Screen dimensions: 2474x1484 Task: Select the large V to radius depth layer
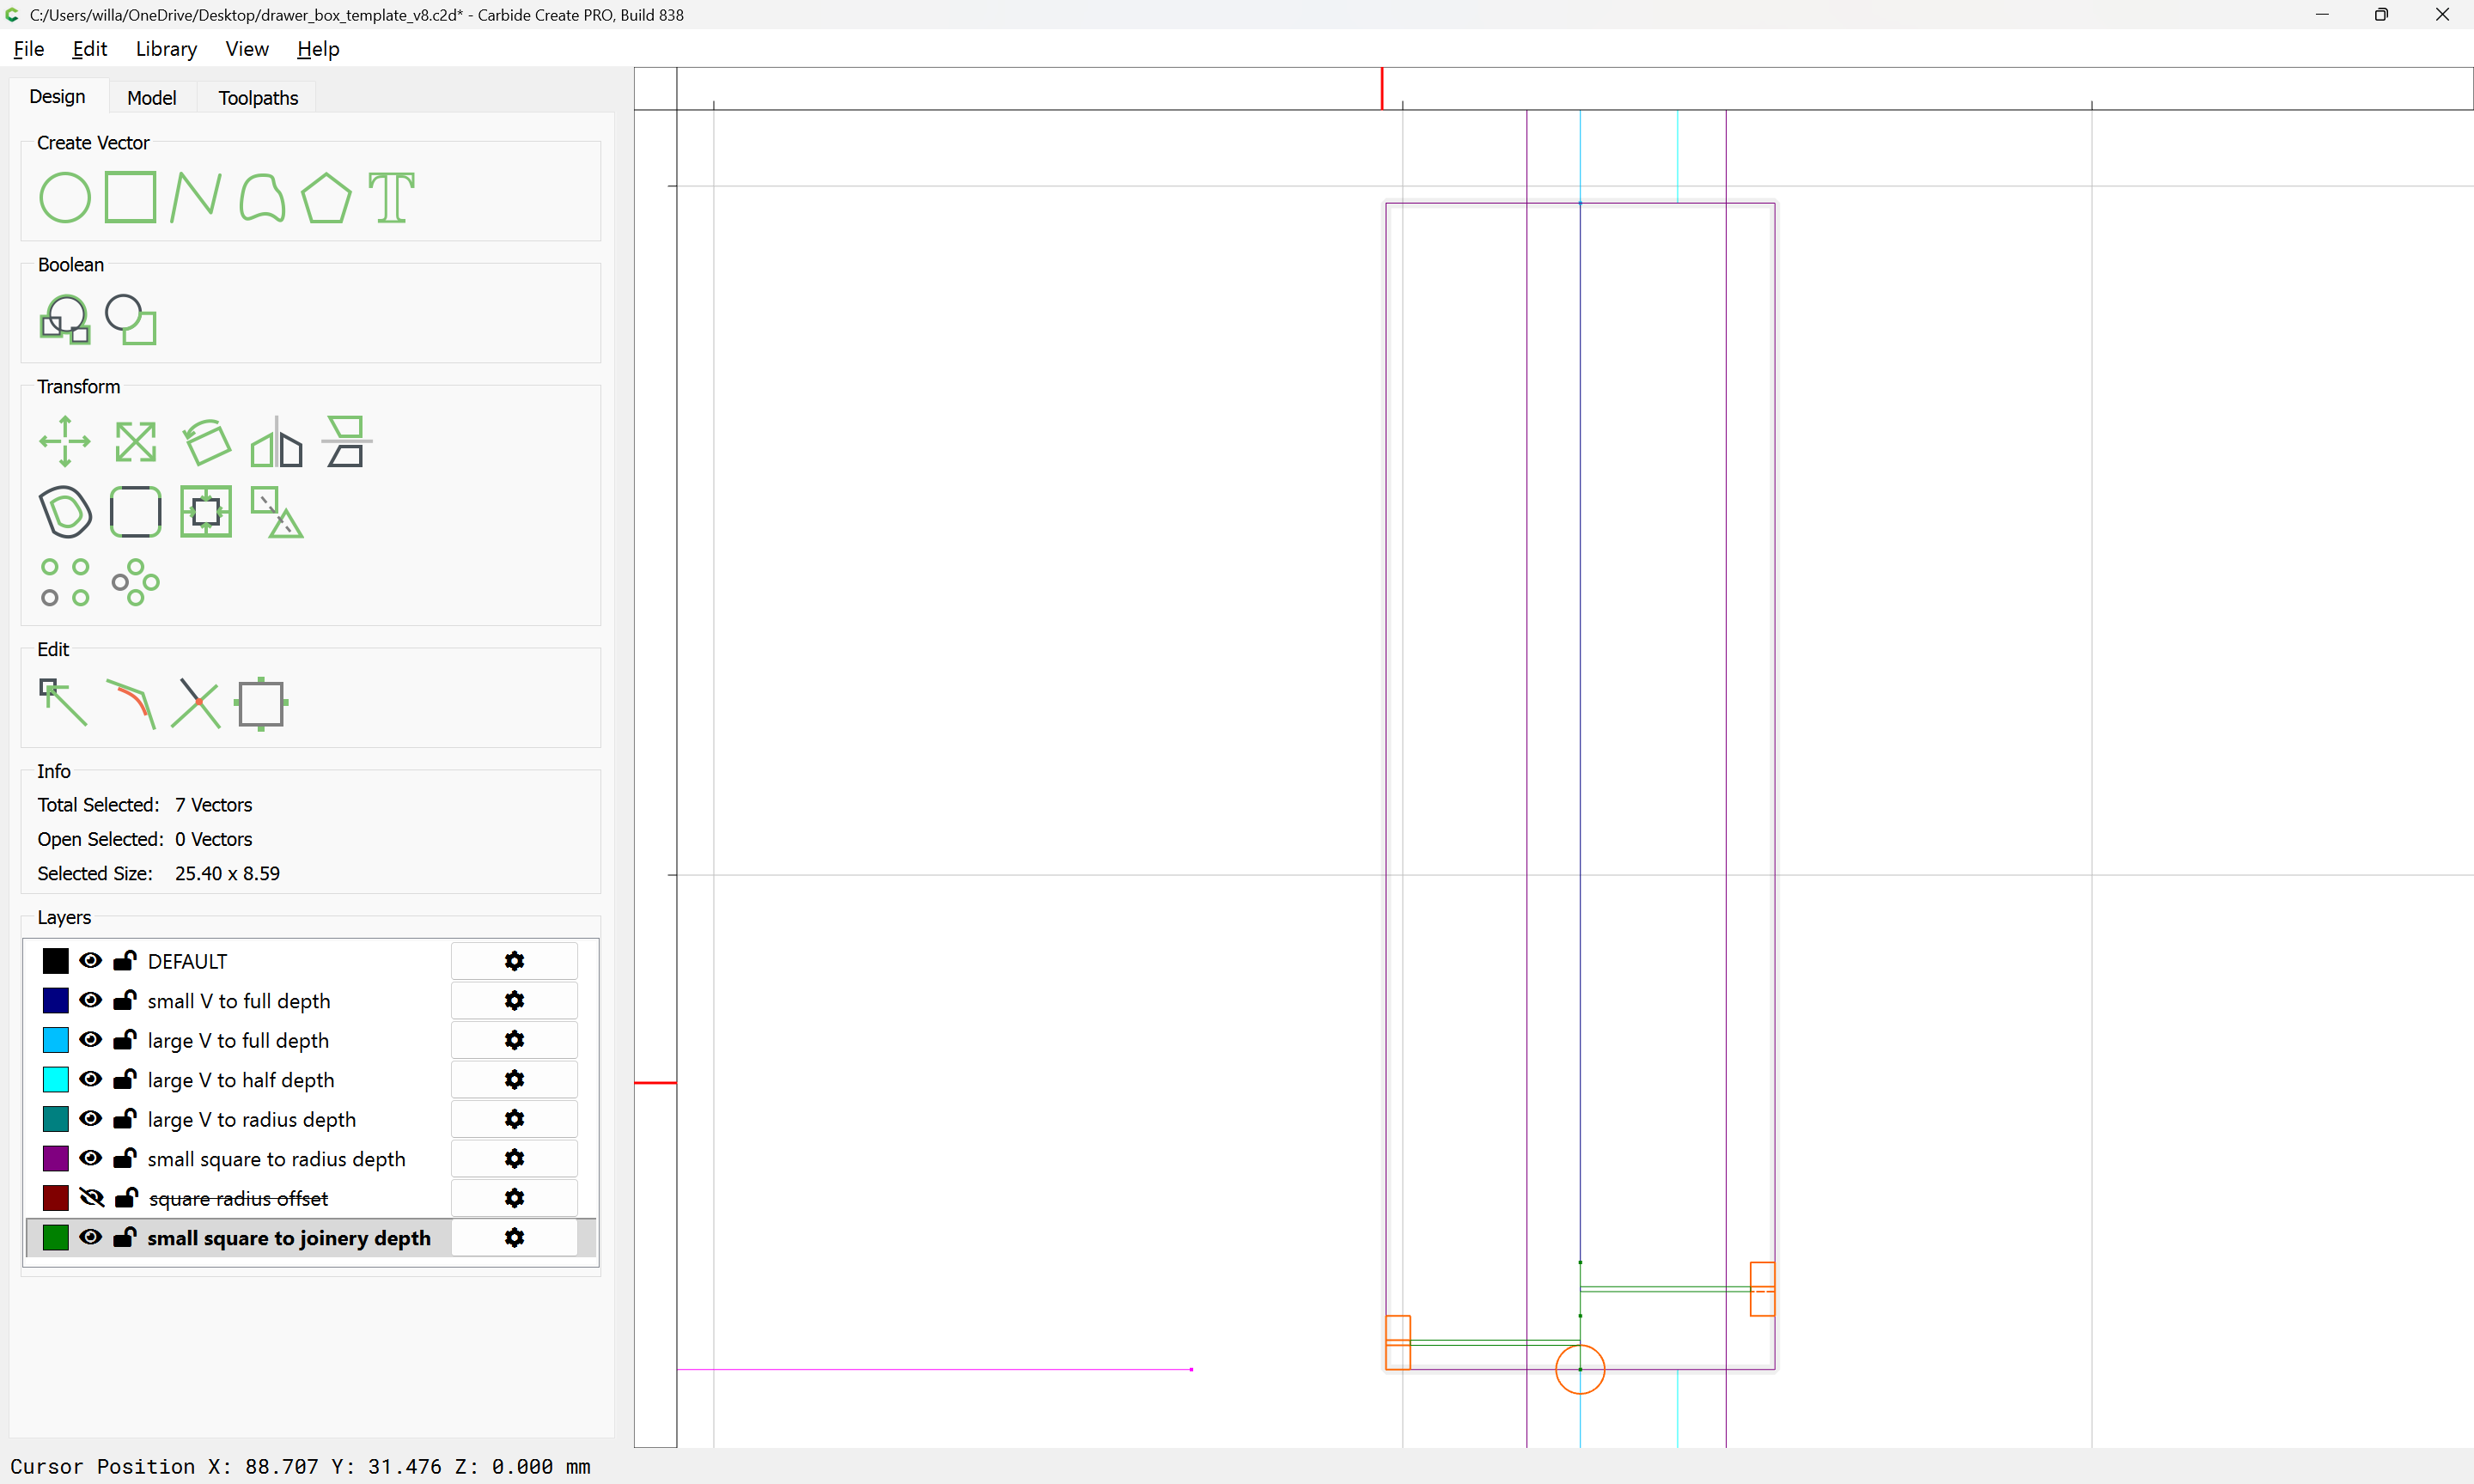251,1120
